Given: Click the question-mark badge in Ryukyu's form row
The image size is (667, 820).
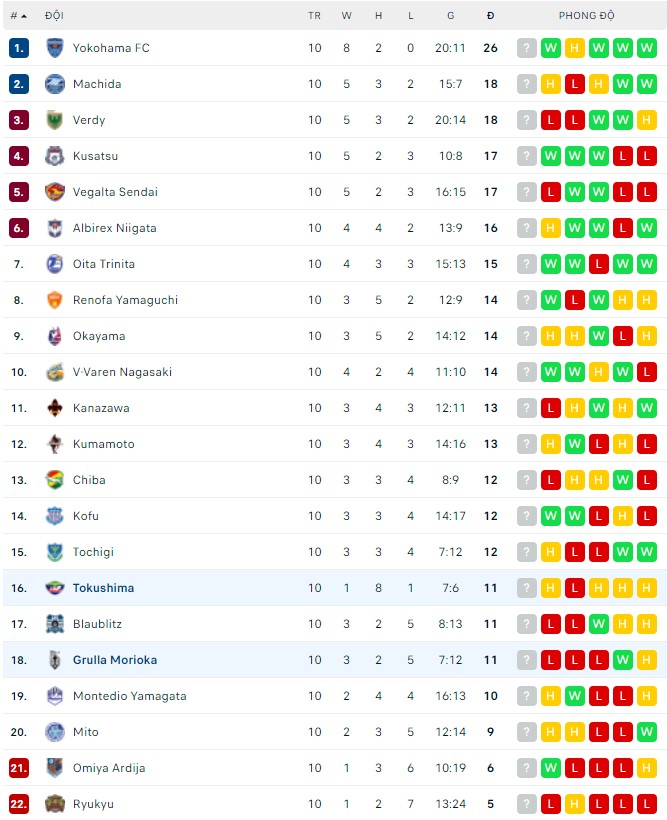Looking at the screenshot, I should pos(527,804).
